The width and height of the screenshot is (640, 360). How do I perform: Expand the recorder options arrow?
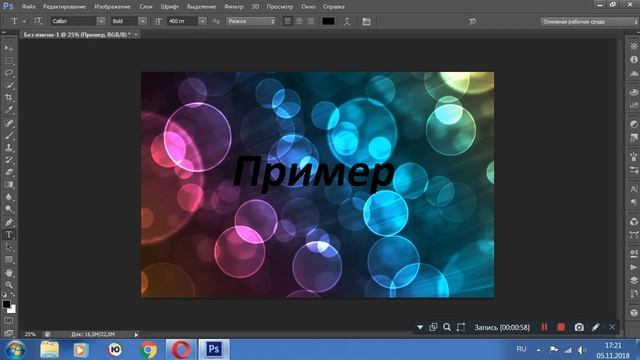(420, 327)
